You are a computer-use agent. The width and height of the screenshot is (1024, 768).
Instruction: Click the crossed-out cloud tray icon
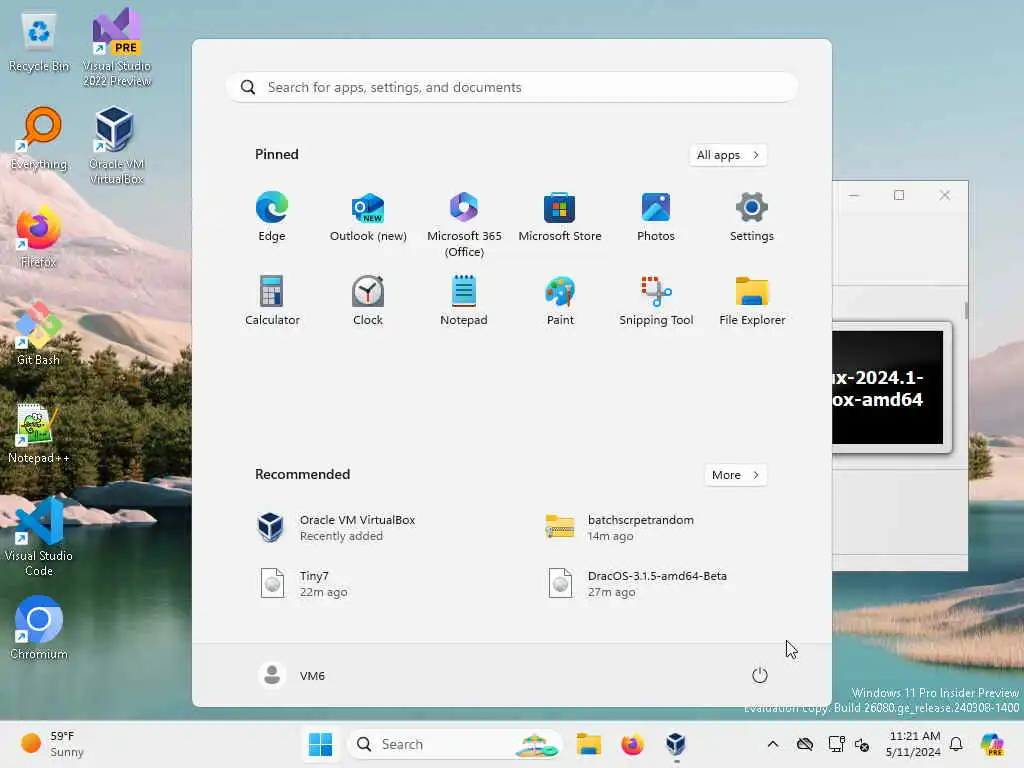805,744
